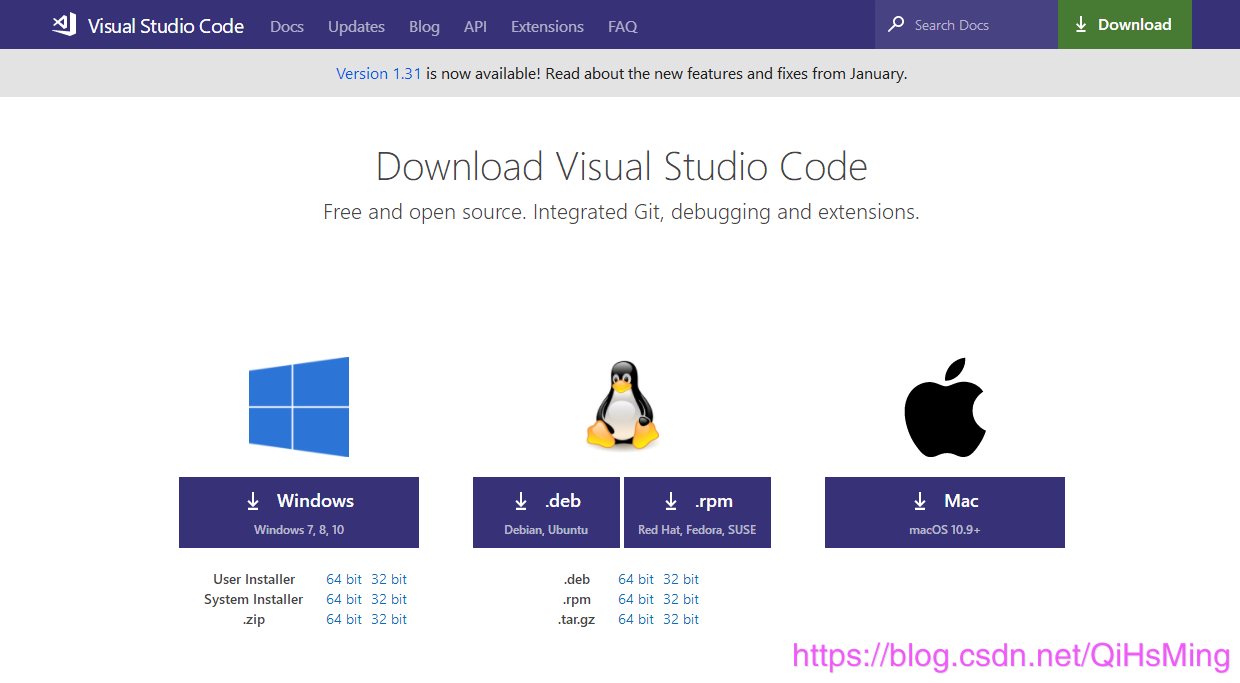Image resolution: width=1240 pixels, height=683 pixels.
Task: Click the search magnifier icon
Action: point(896,24)
